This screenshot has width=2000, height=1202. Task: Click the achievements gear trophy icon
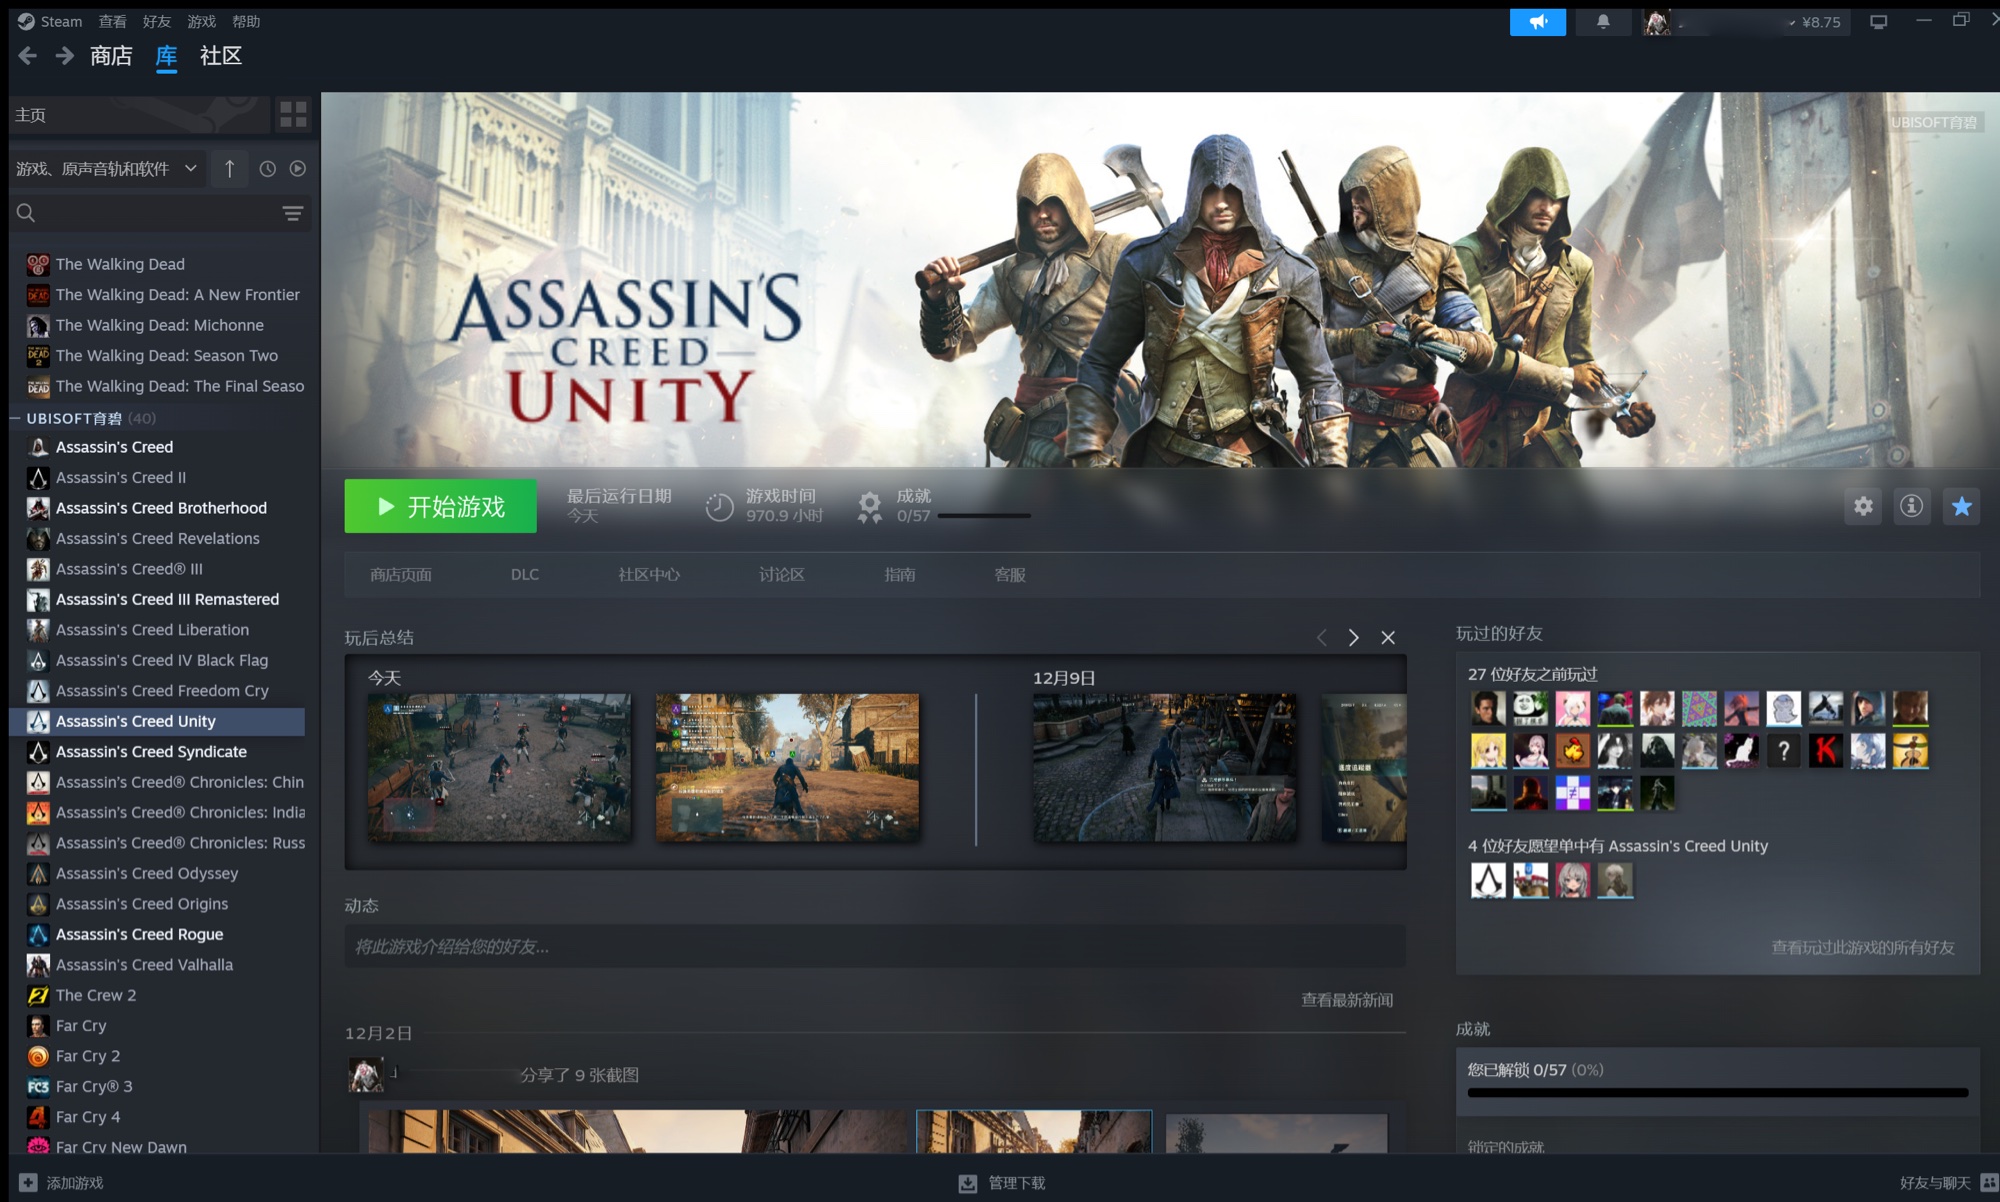[870, 507]
